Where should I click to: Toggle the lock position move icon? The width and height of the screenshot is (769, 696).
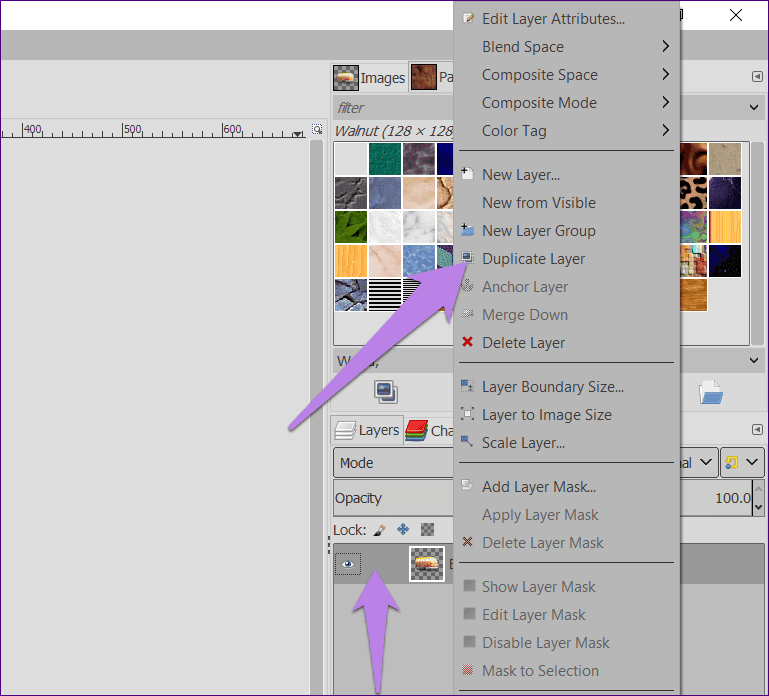pyautogui.click(x=403, y=530)
